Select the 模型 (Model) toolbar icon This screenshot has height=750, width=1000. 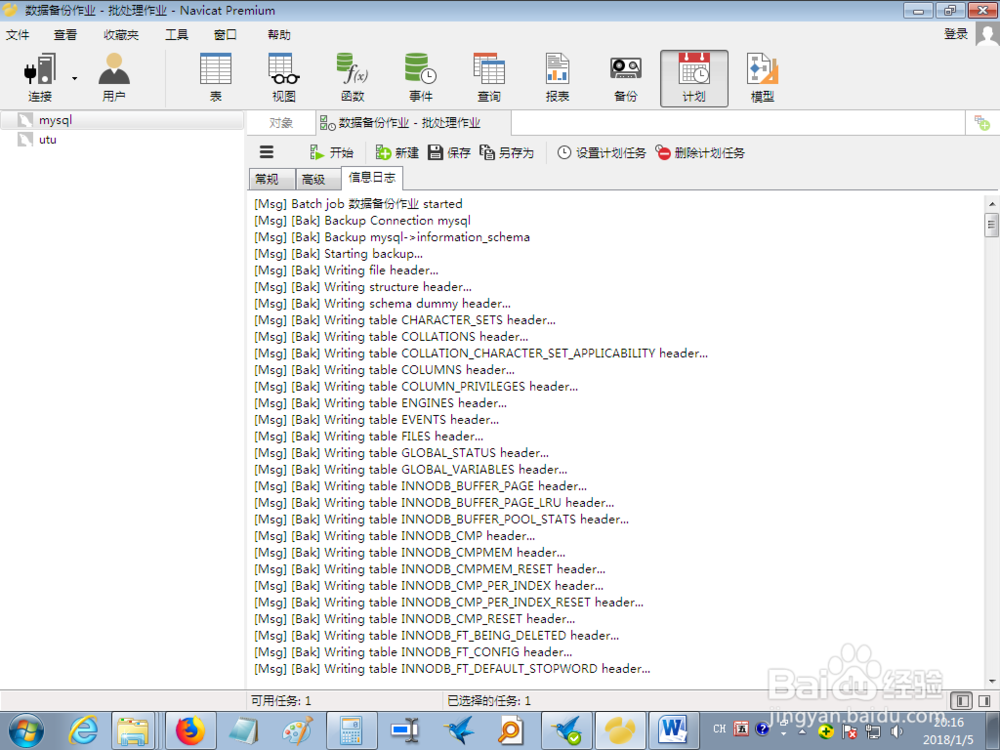pos(762,78)
